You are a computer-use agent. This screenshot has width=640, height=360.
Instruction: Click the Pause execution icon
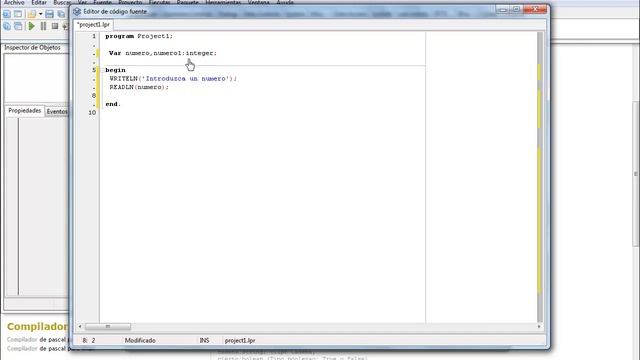pyautogui.click(x=43, y=26)
